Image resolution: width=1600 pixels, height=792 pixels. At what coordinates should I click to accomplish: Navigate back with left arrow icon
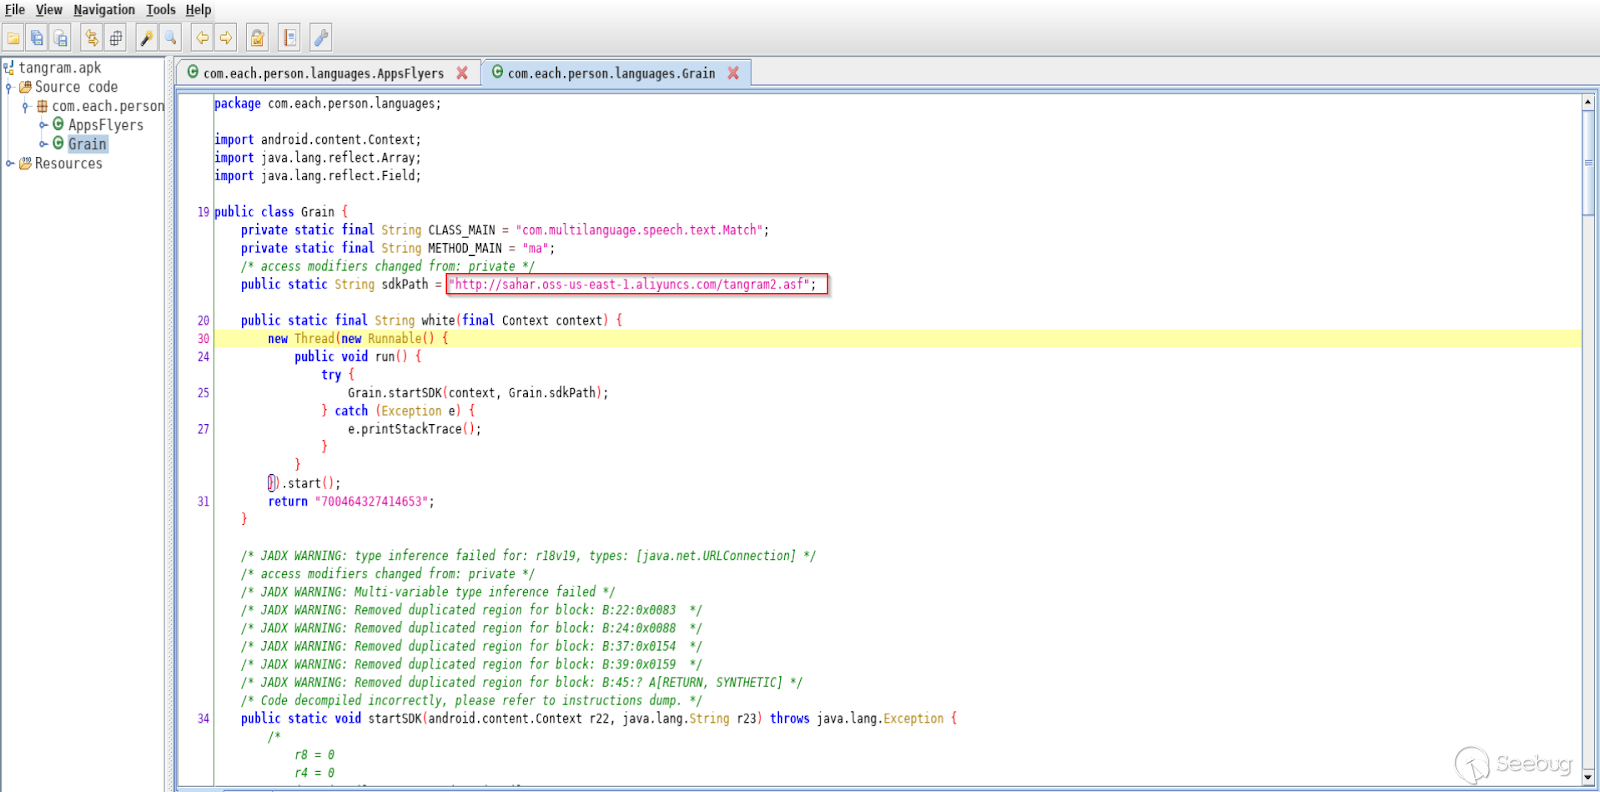click(x=202, y=38)
